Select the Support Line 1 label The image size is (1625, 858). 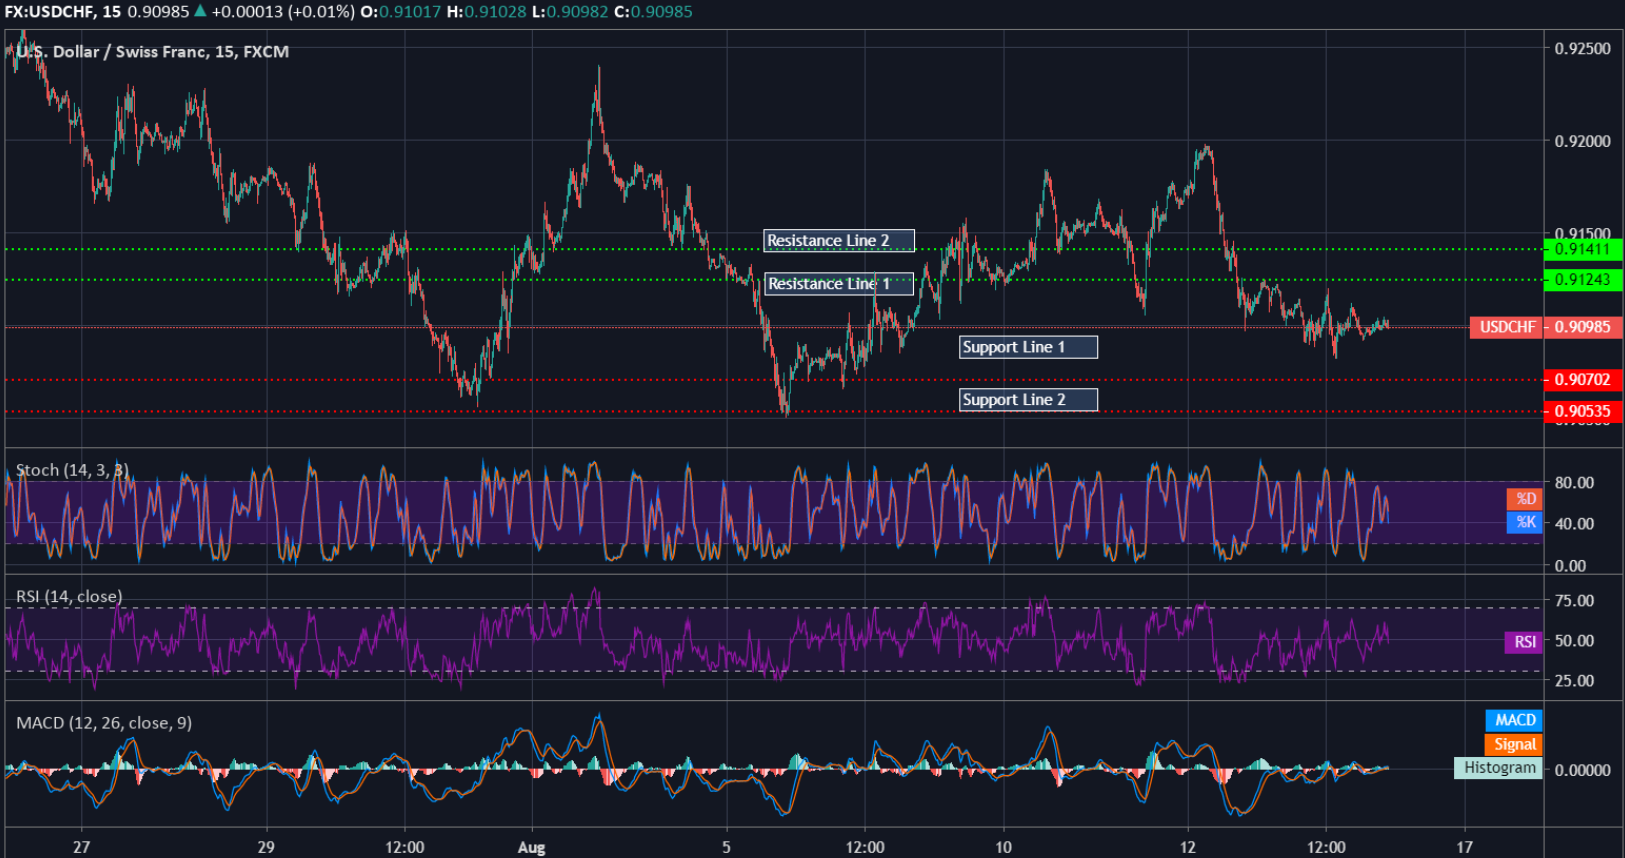pyautogui.click(x=1028, y=347)
